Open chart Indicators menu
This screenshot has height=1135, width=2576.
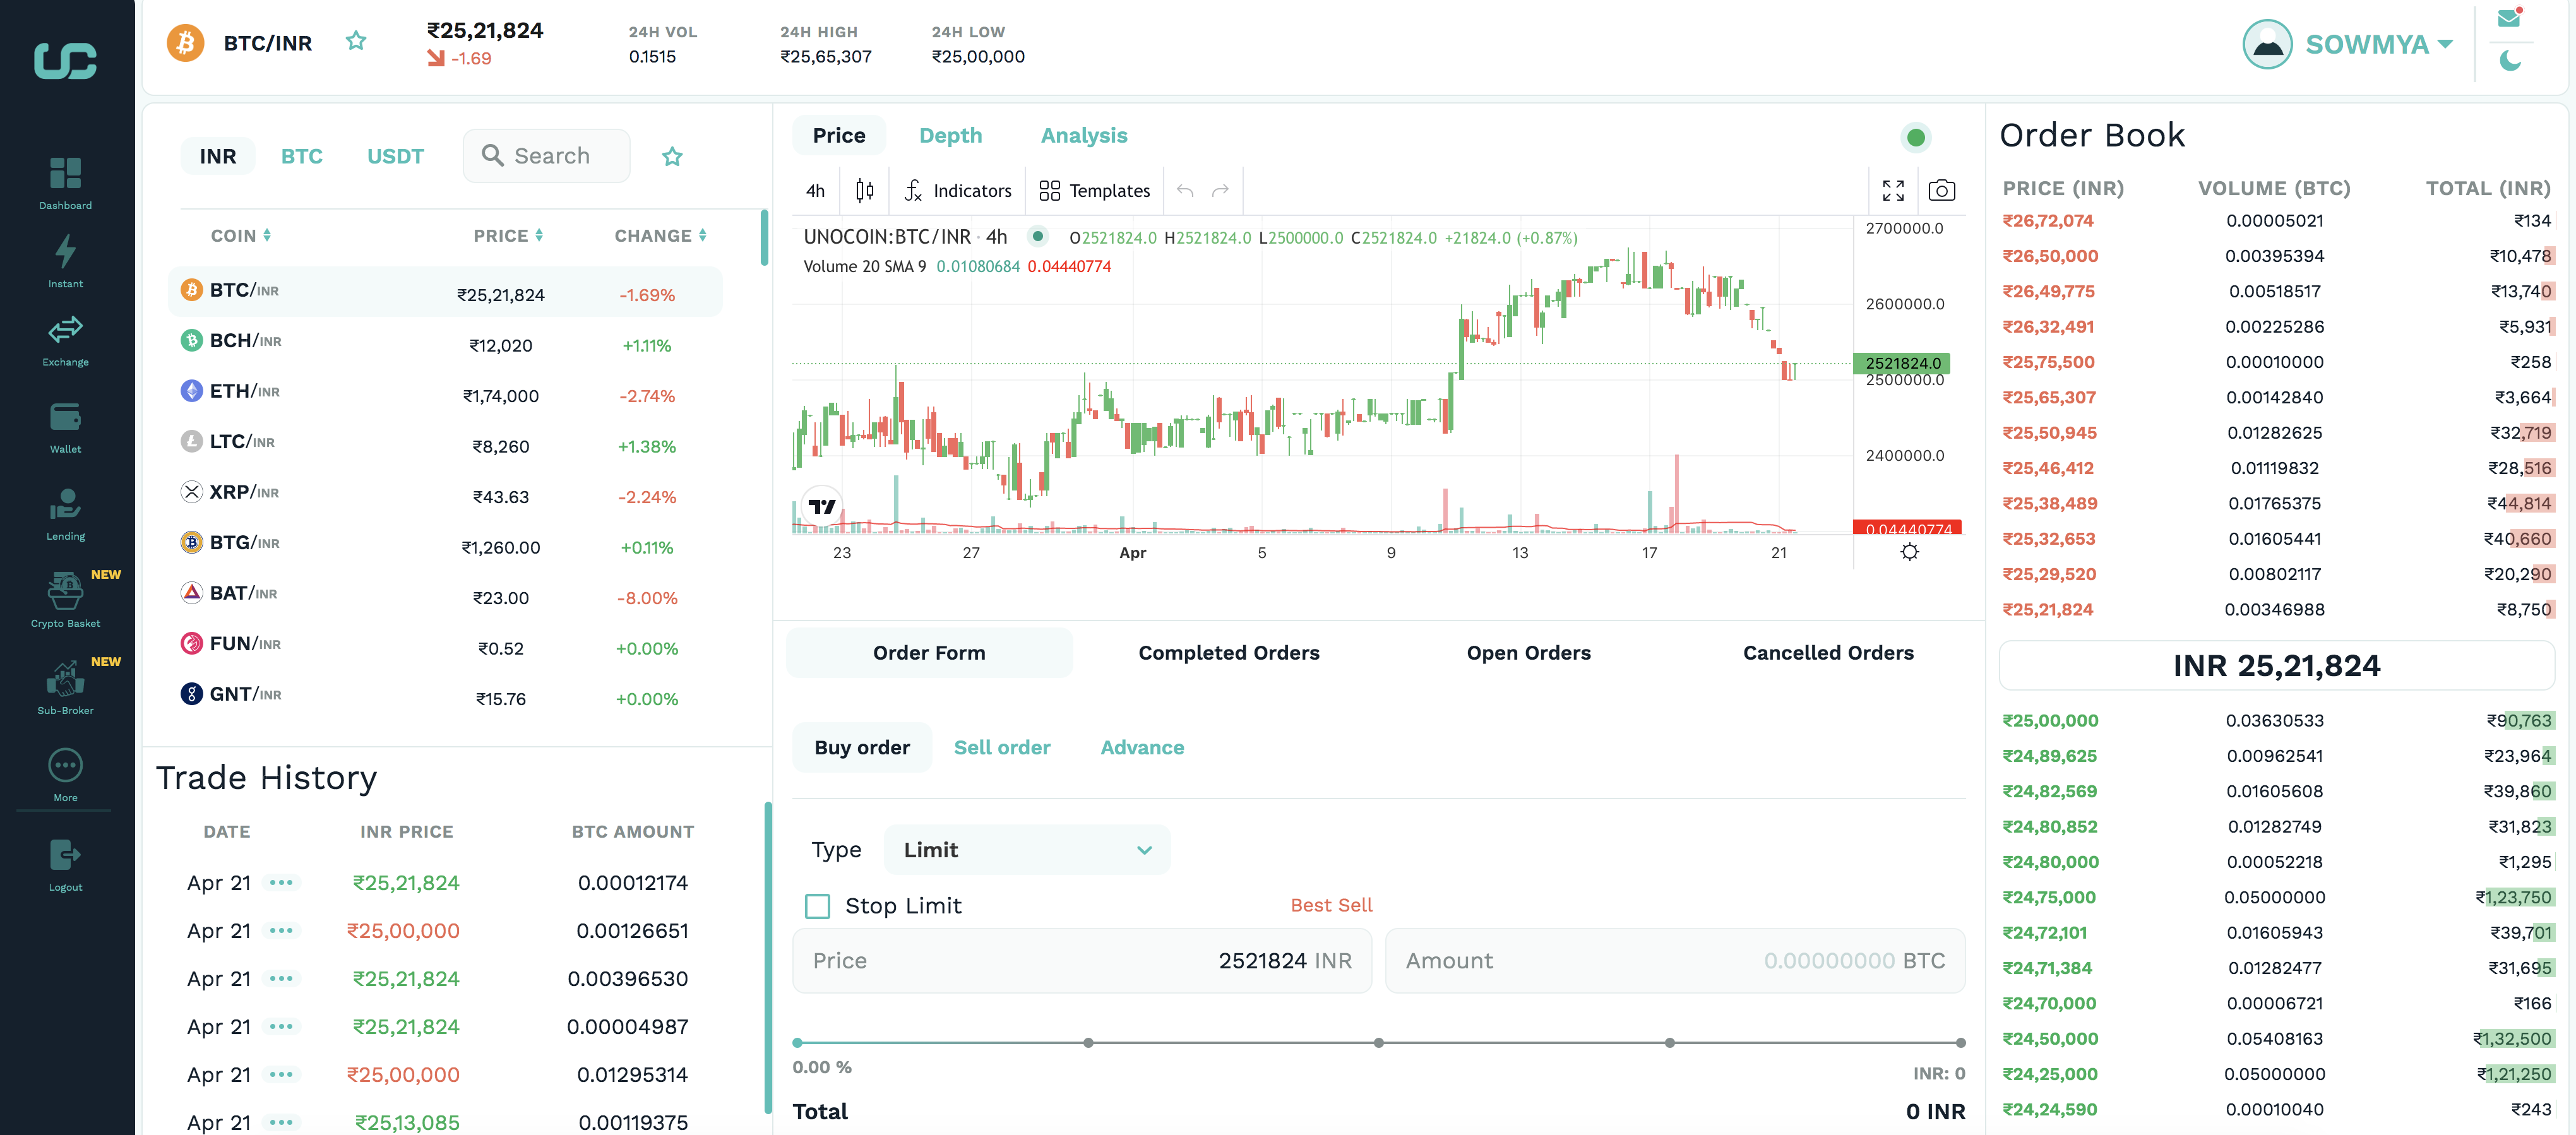pos(958,190)
